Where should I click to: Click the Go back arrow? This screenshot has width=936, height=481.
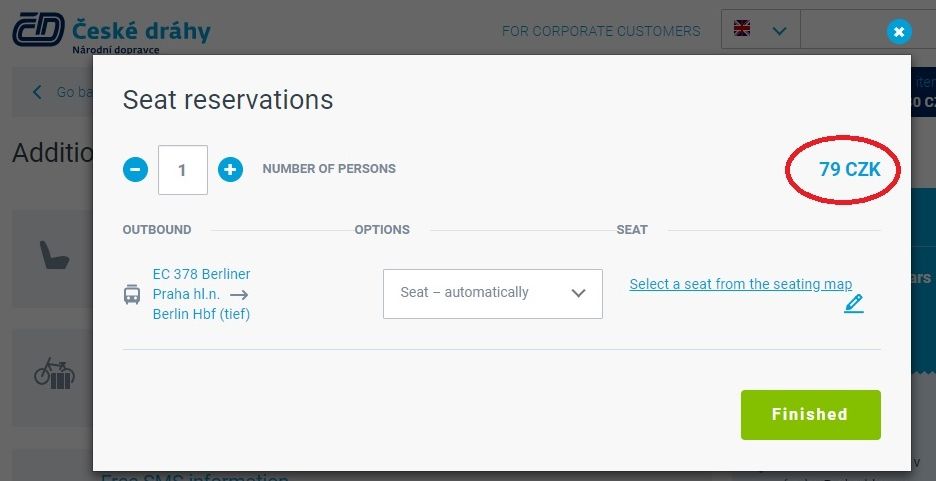point(37,92)
